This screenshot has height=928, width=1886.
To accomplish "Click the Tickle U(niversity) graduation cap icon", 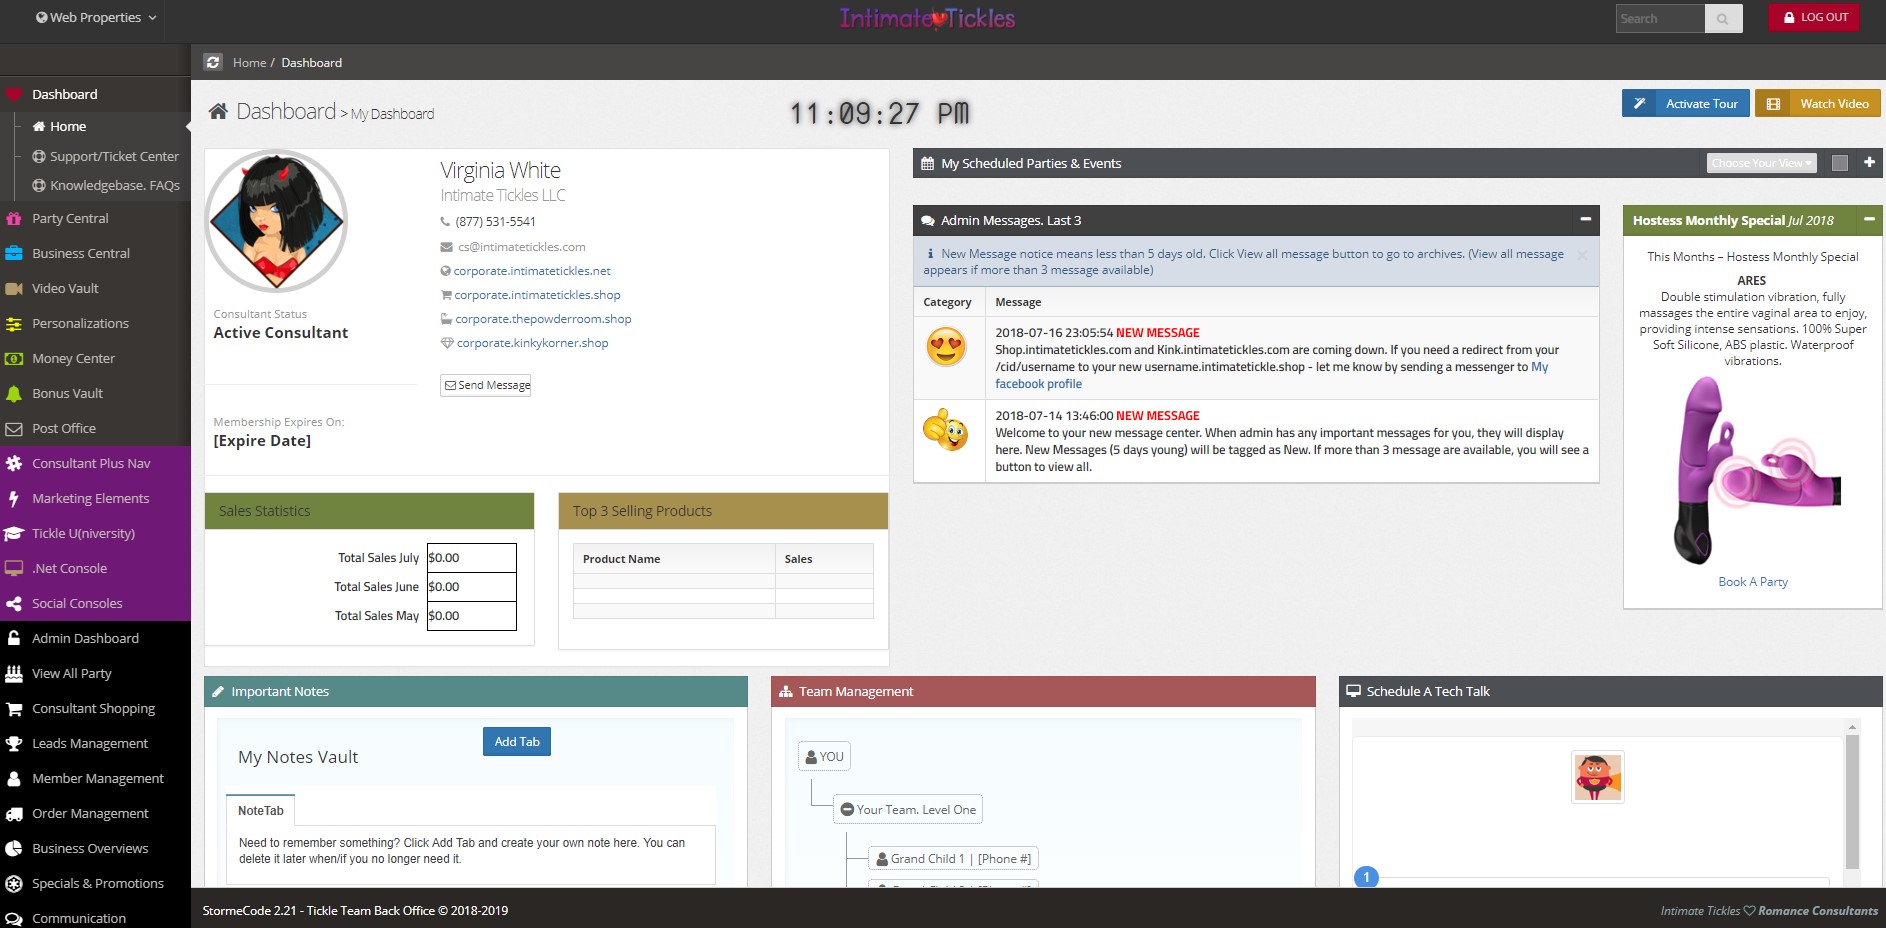I will [14, 533].
